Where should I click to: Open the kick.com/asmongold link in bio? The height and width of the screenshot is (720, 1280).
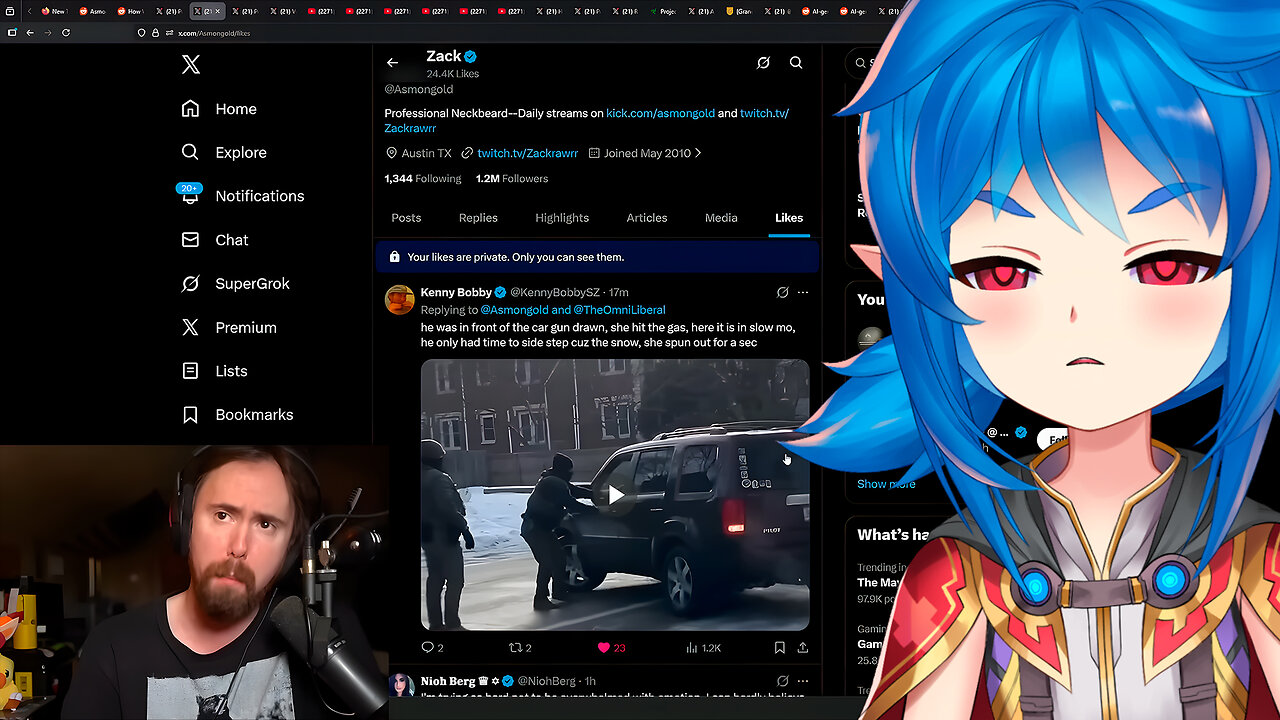pos(660,113)
